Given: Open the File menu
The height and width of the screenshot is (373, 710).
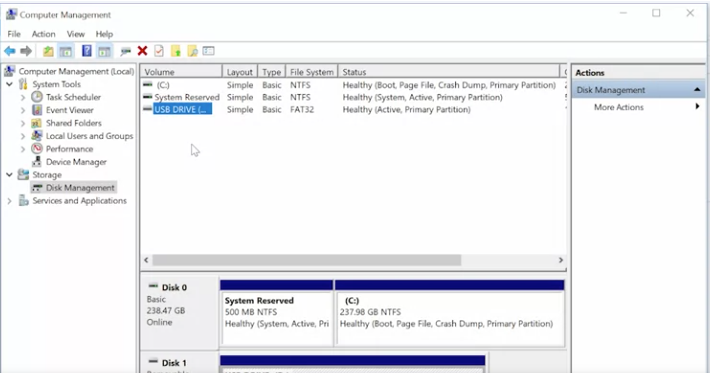Looking at the screenshot, I should point(14,34).
